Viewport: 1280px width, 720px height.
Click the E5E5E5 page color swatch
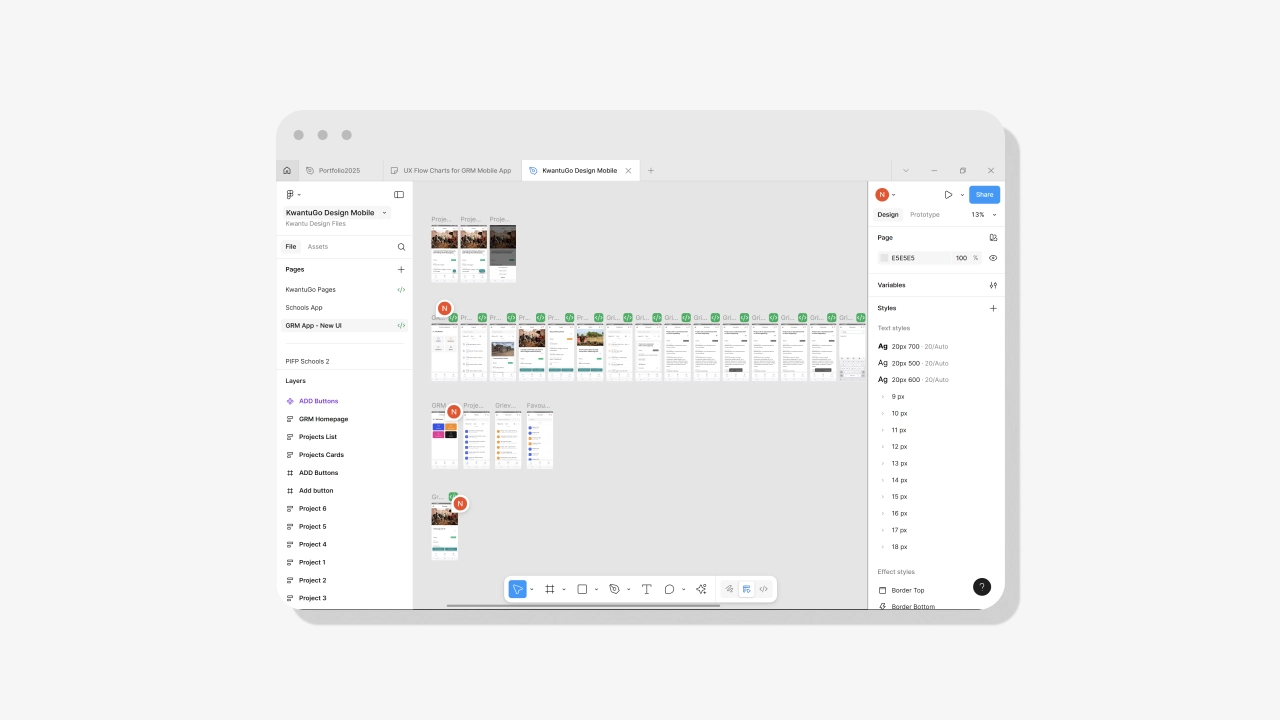884,258
